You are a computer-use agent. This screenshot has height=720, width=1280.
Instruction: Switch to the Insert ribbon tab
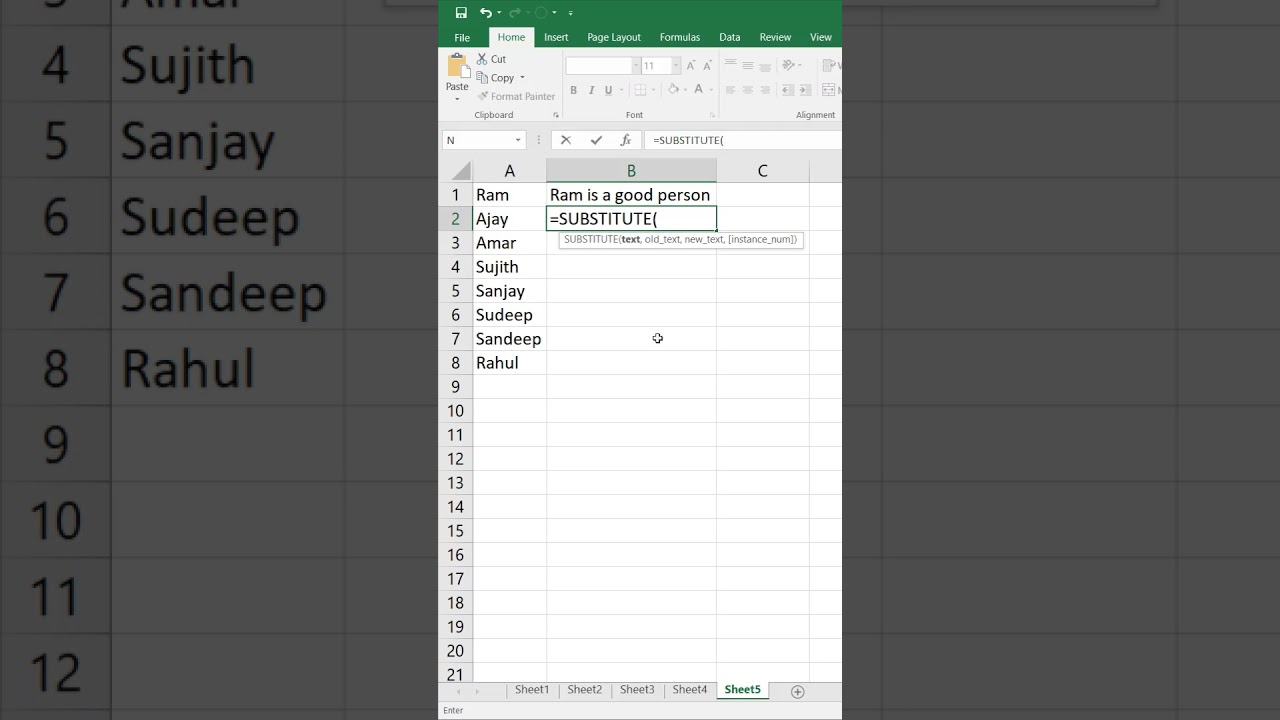(556, 37)
